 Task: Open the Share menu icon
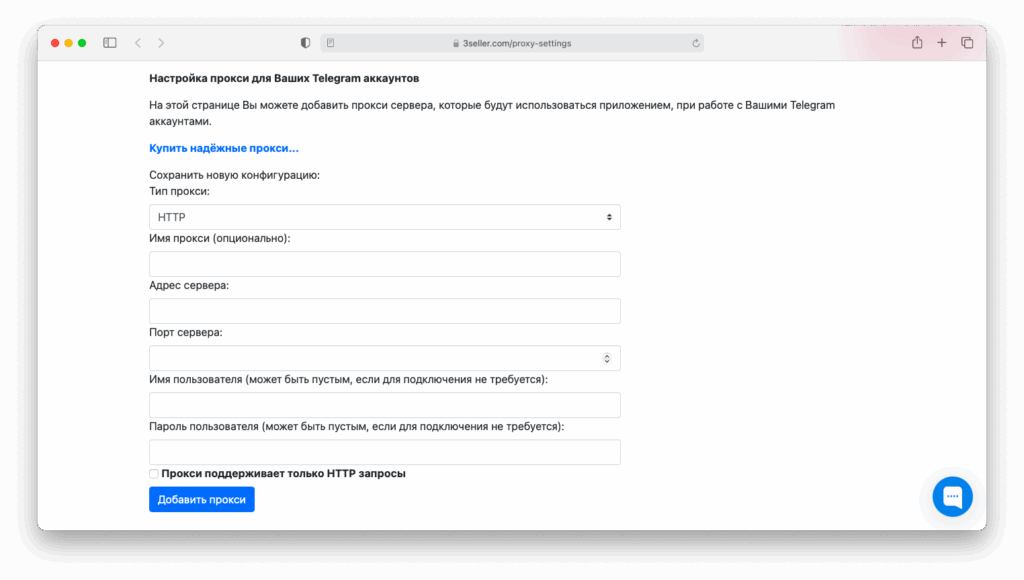point(916,43)
